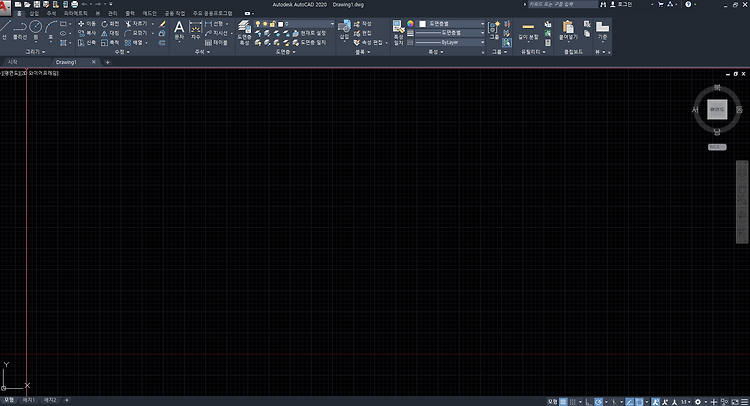750x406 pixels.
Task: Toggle polar tracking in status bar
Action: point(598,402)
